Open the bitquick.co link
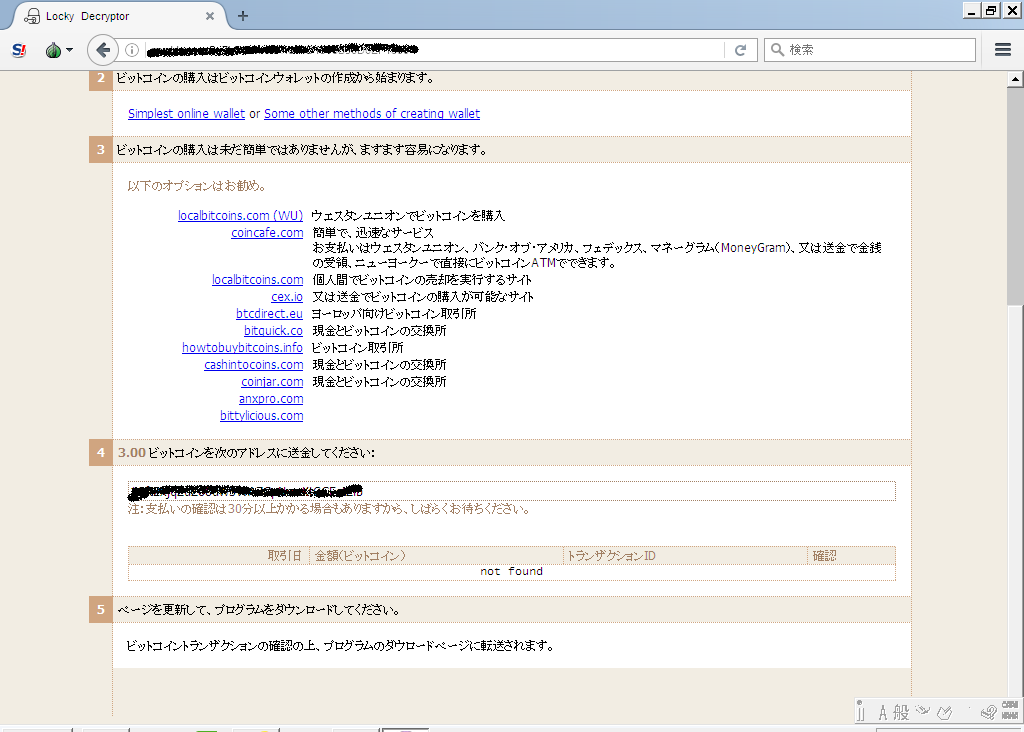The height and width of the screenshot is (732, 1024). click(273, 330)
